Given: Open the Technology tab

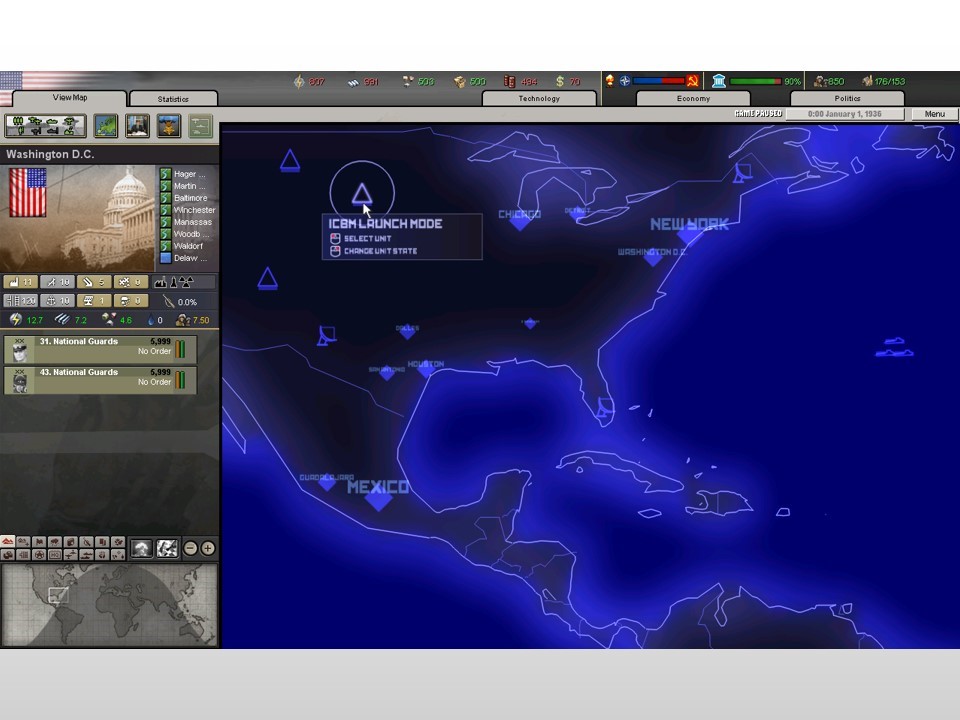Looking at the screenshot, I should (x=538, y=99).
